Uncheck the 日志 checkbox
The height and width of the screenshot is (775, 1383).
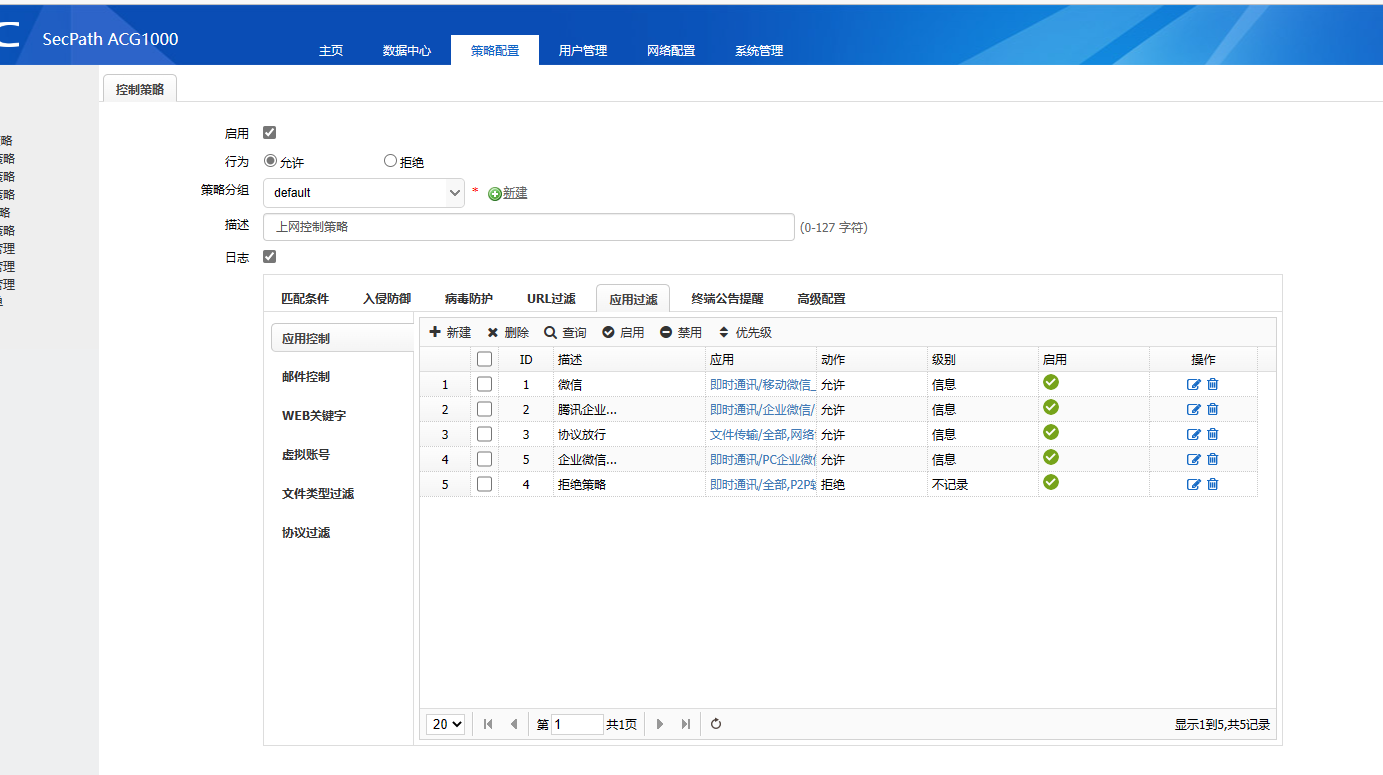(269, 257)
